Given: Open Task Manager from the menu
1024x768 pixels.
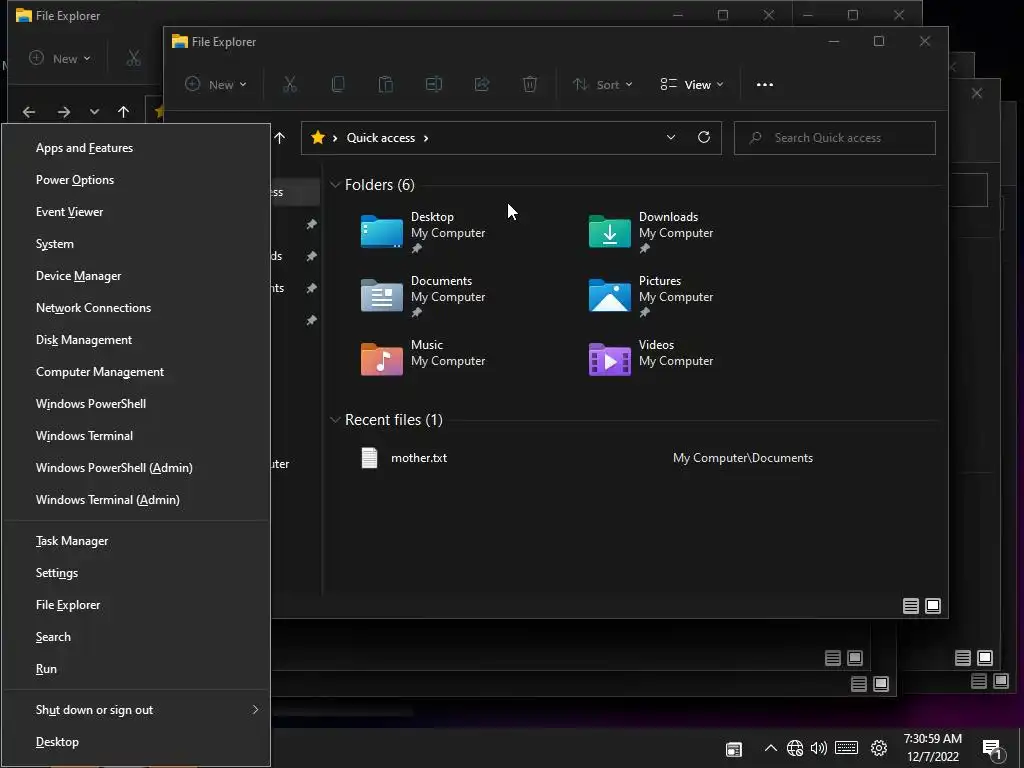Looking at the screenshot, I should [x=136, y=541].
